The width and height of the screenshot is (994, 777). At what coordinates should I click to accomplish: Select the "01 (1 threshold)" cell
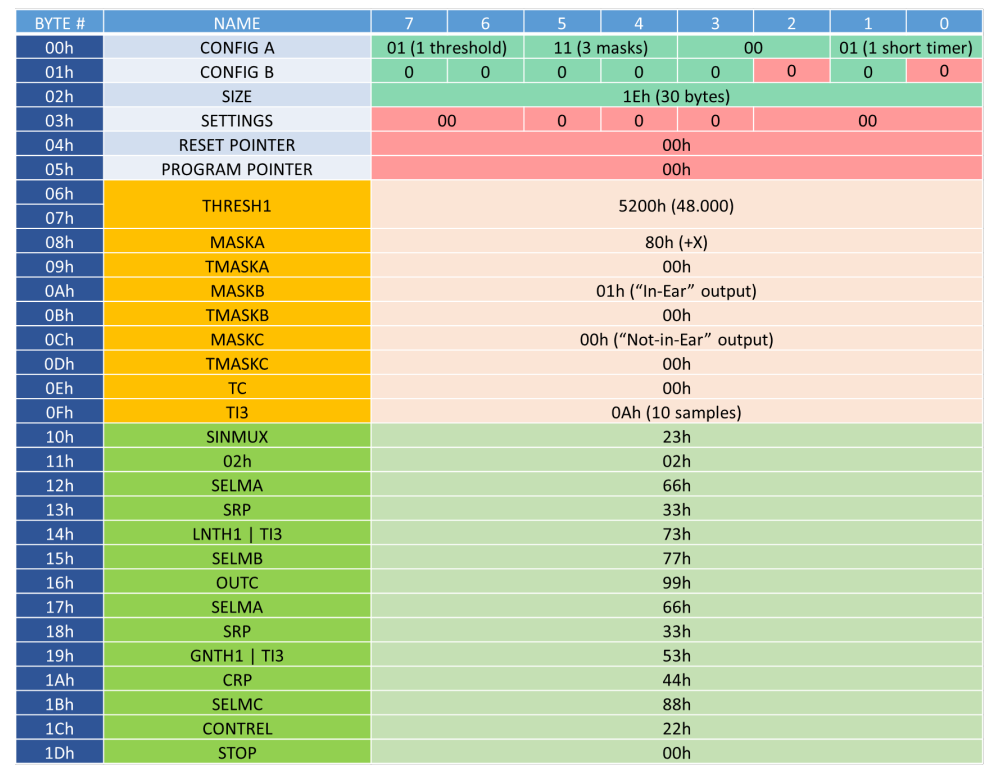coord(447,48)
